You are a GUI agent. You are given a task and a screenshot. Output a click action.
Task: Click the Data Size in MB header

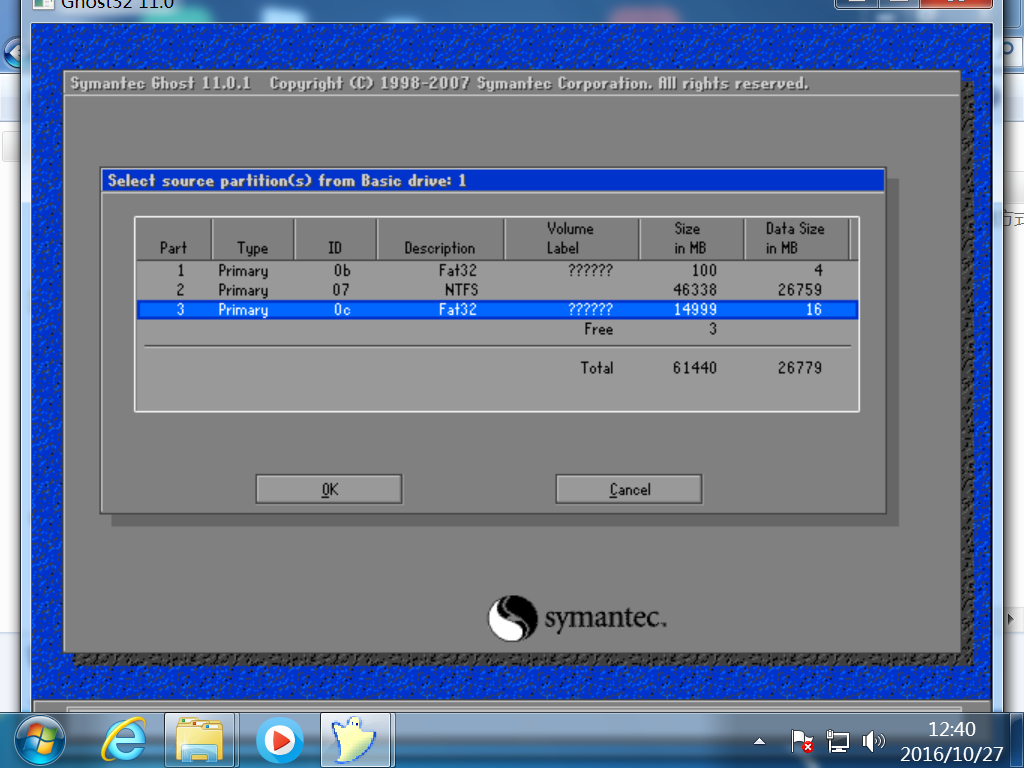click(x=797, y=239)
